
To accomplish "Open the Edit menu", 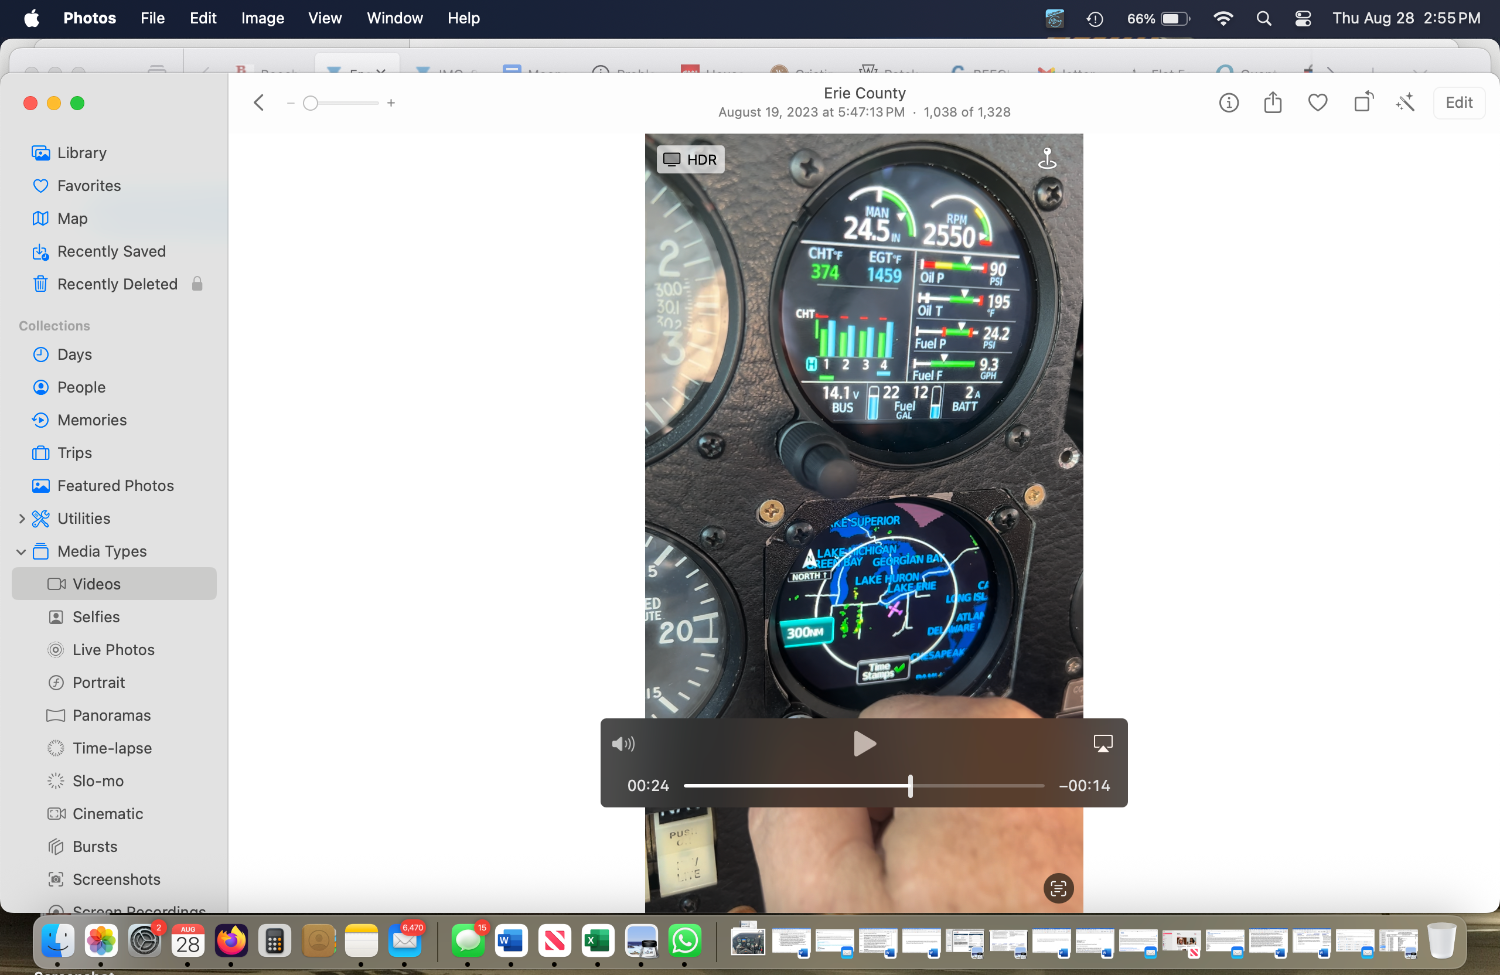I will [203, 18].
